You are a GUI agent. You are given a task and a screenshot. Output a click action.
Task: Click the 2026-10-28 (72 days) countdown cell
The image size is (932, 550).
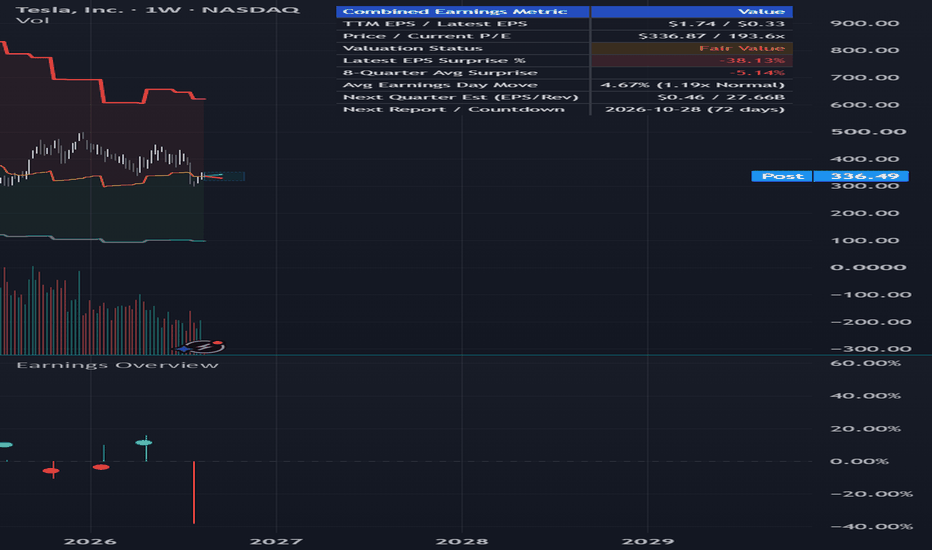[x=695, y=109]
